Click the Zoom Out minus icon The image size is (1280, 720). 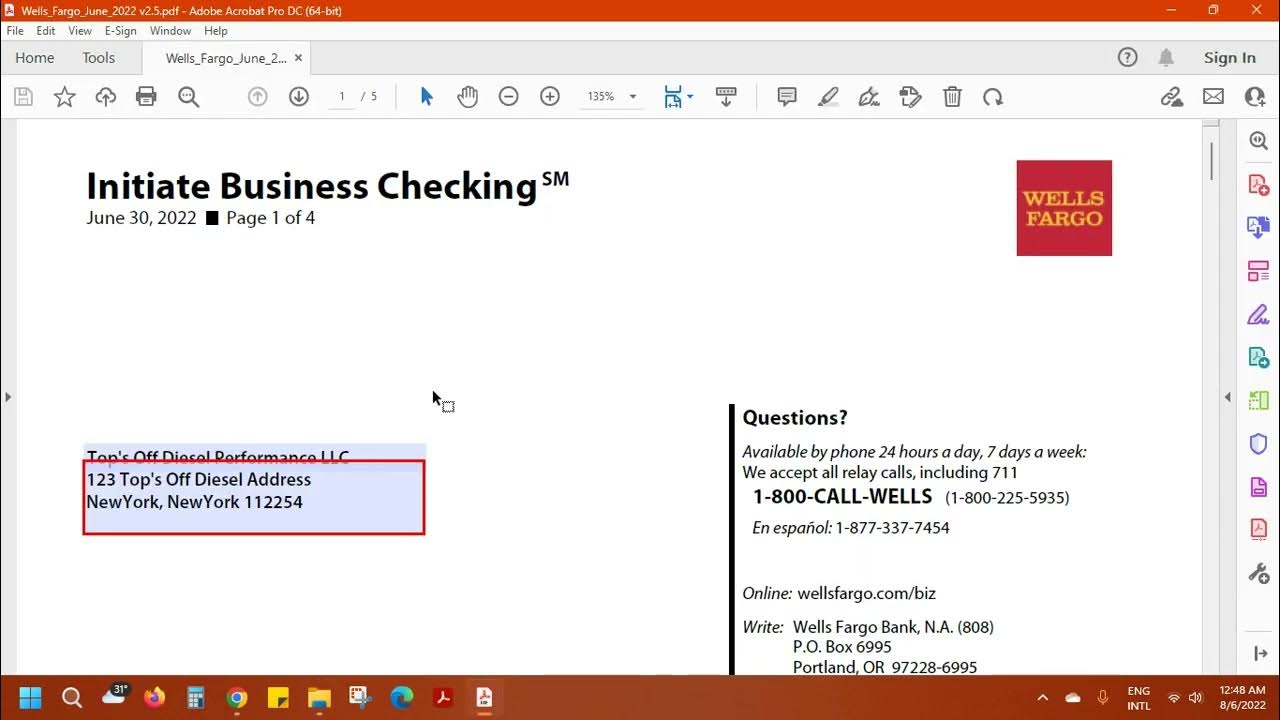click(x=508, y=97)
